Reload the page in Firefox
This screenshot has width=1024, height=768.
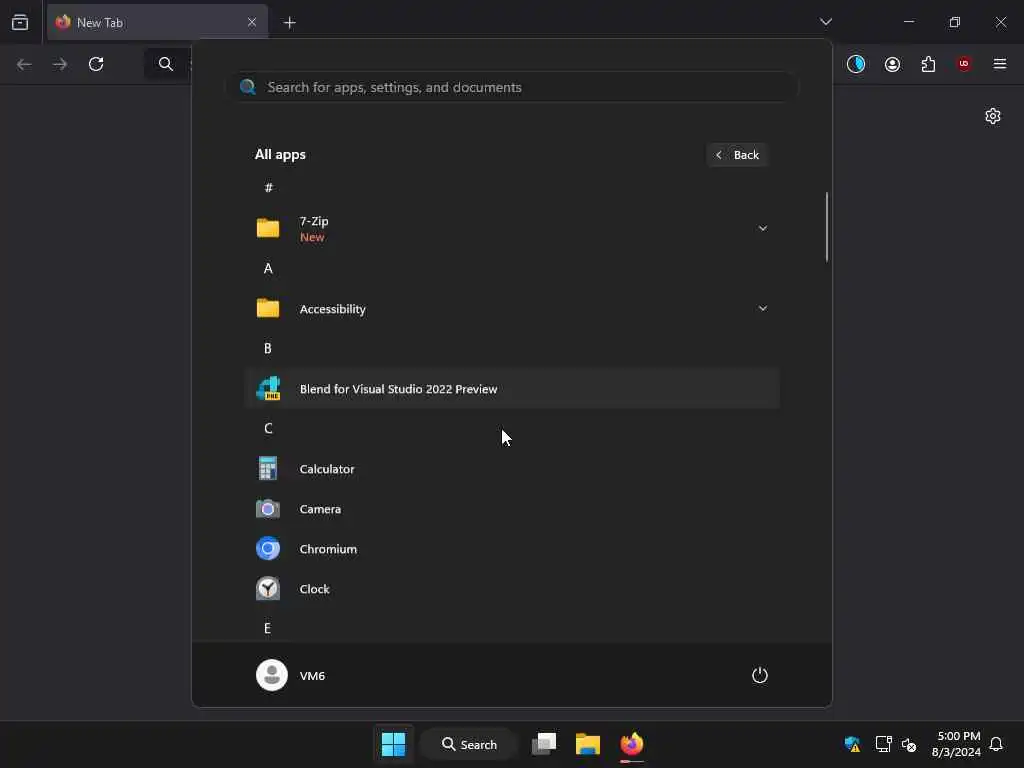click(x=96, y=64)
